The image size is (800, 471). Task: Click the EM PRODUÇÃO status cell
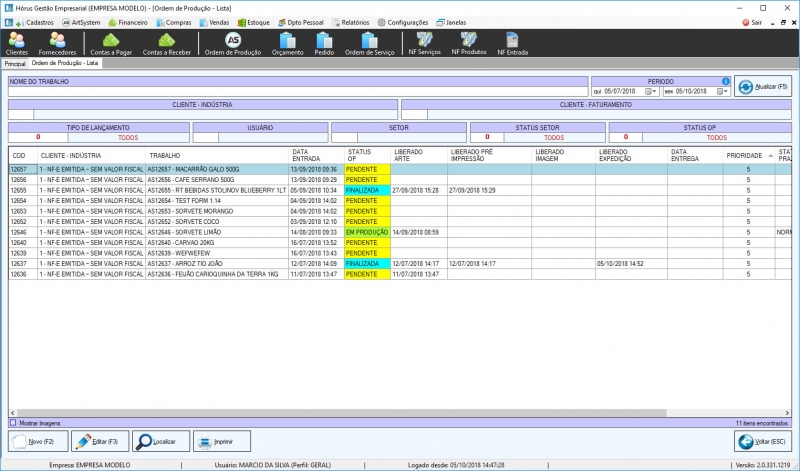click(x=367, y=232)
